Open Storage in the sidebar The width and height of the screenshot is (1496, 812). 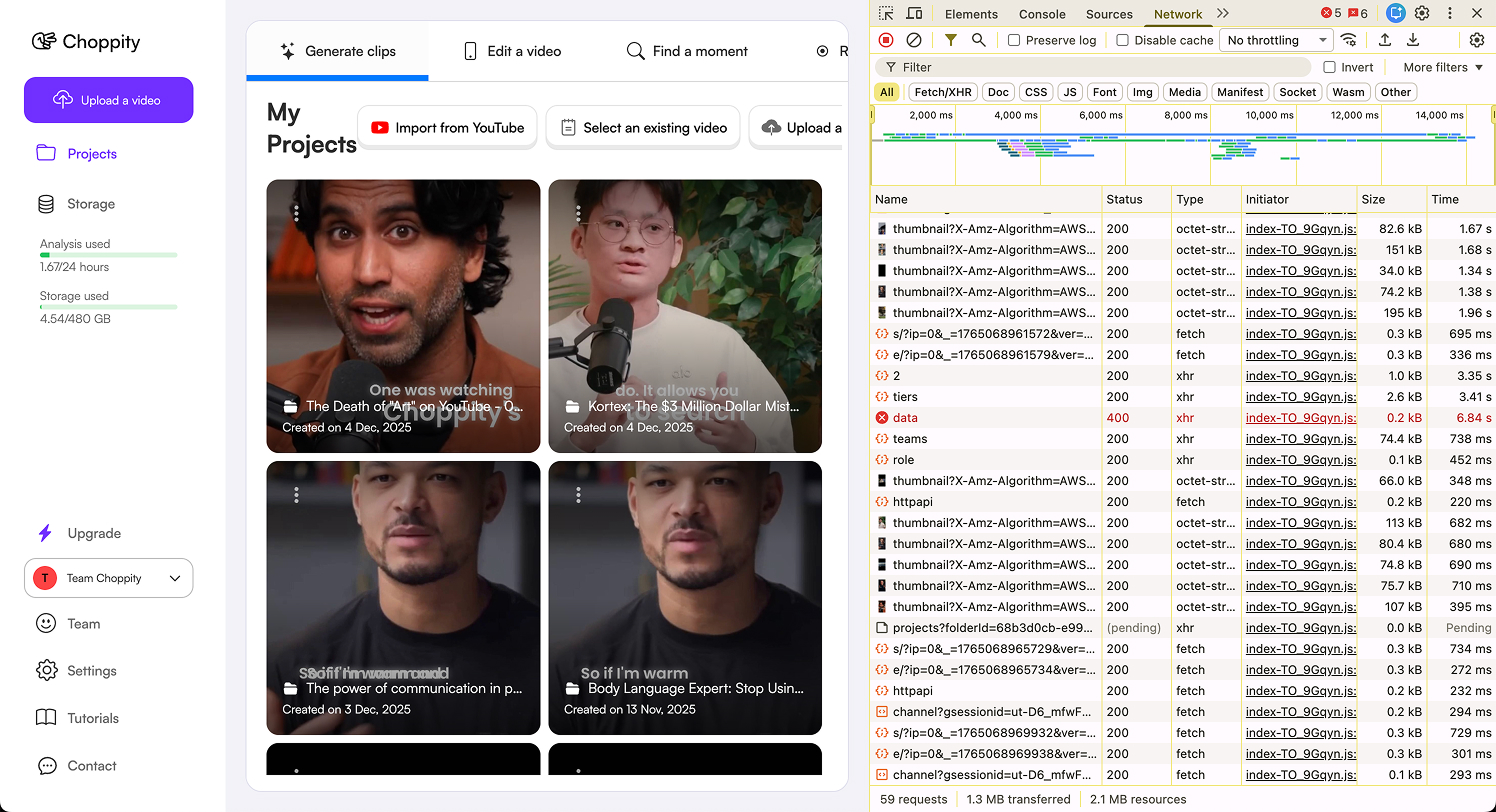click(x=76, y=204)
